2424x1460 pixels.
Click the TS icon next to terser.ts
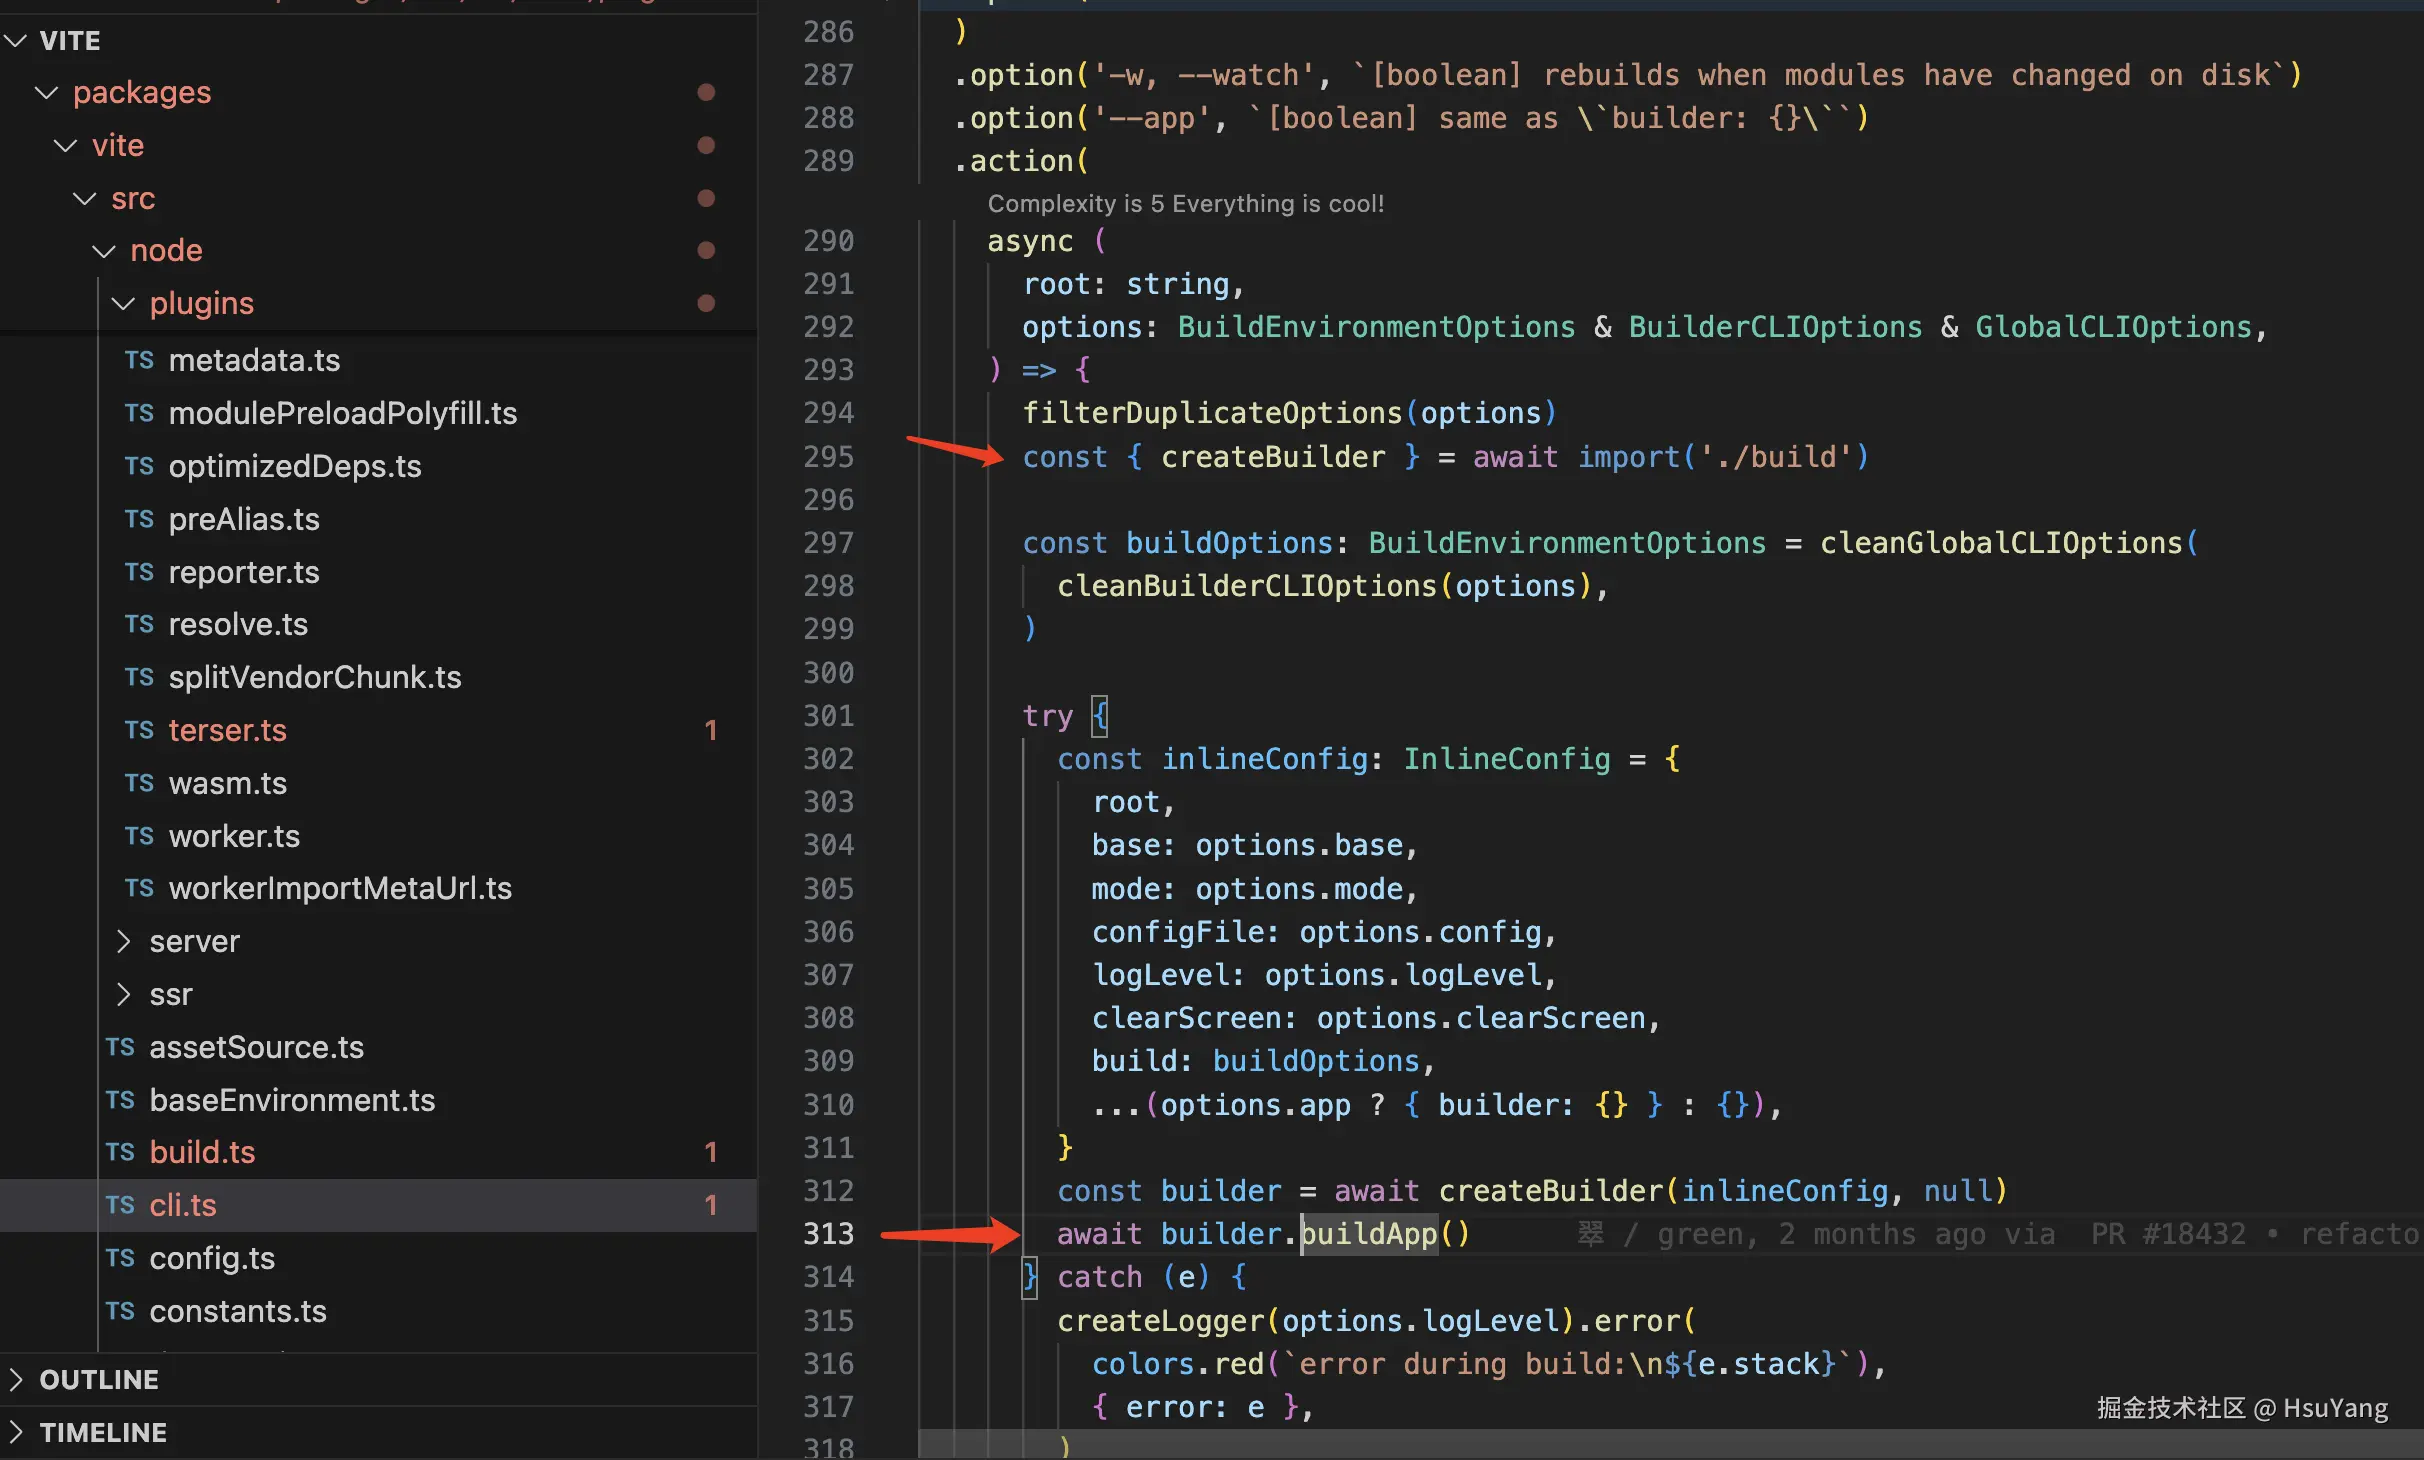139,730
